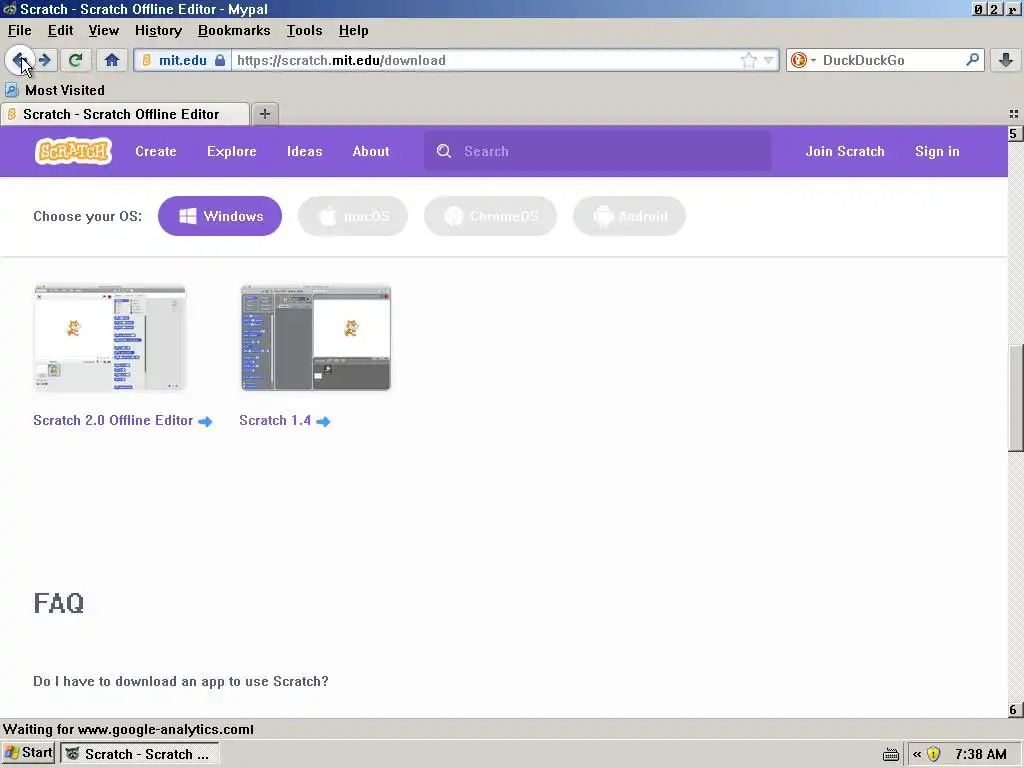The width and height of the screenshot is (1024, 768).
Task: Select Android as your OS
Action: click(629, 216)
